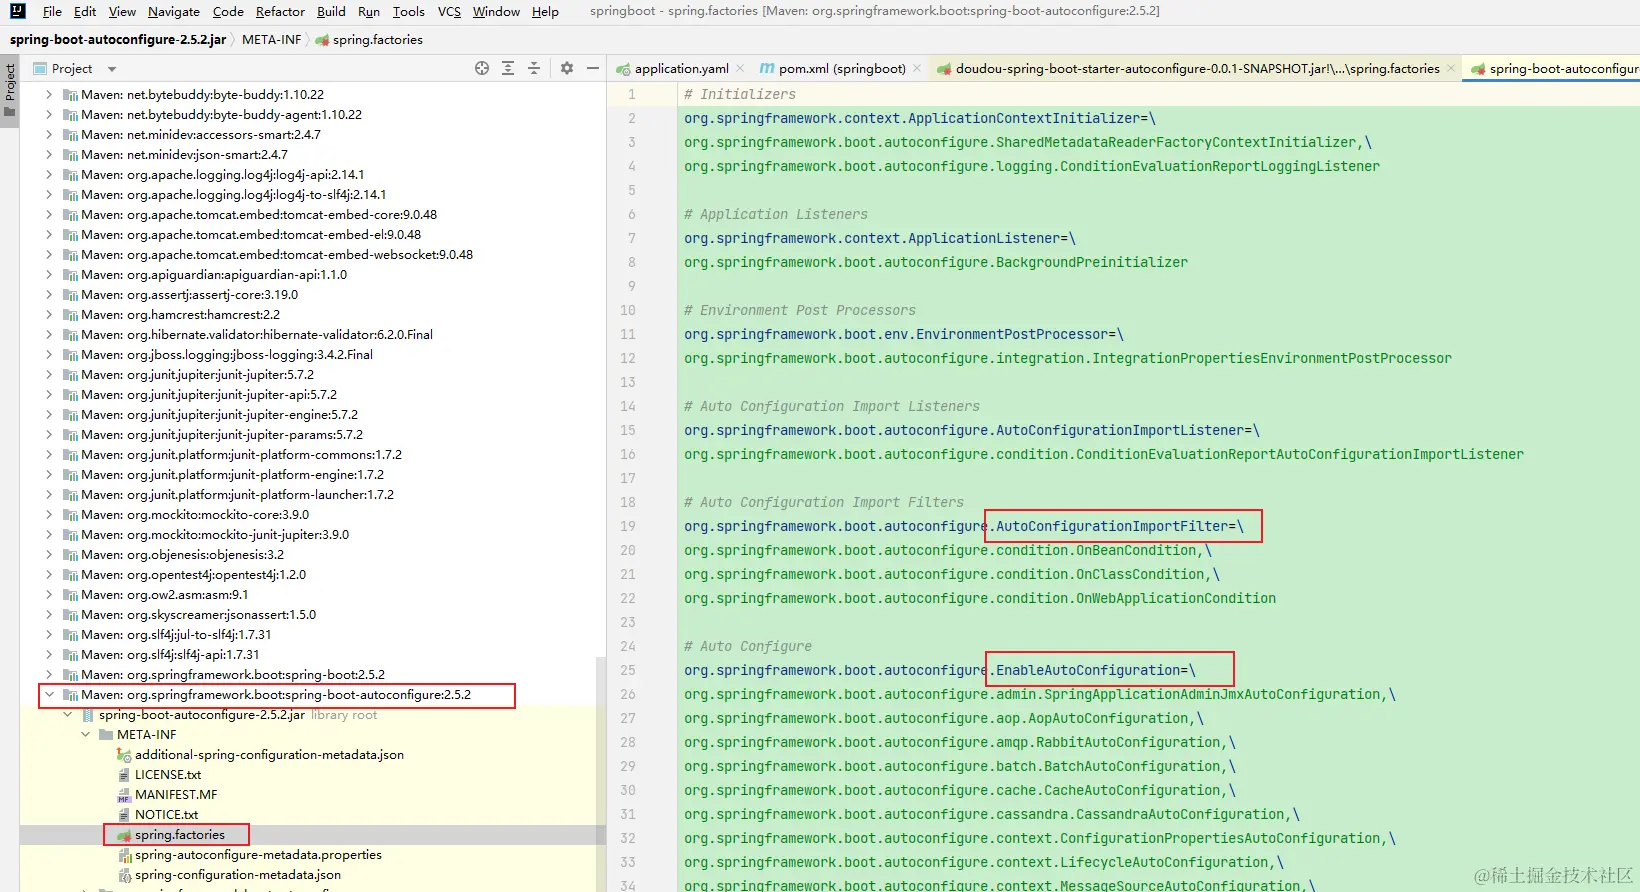
Task: Click additional-spring-configuration-metadata.json file icon
Action: point(124,755)
